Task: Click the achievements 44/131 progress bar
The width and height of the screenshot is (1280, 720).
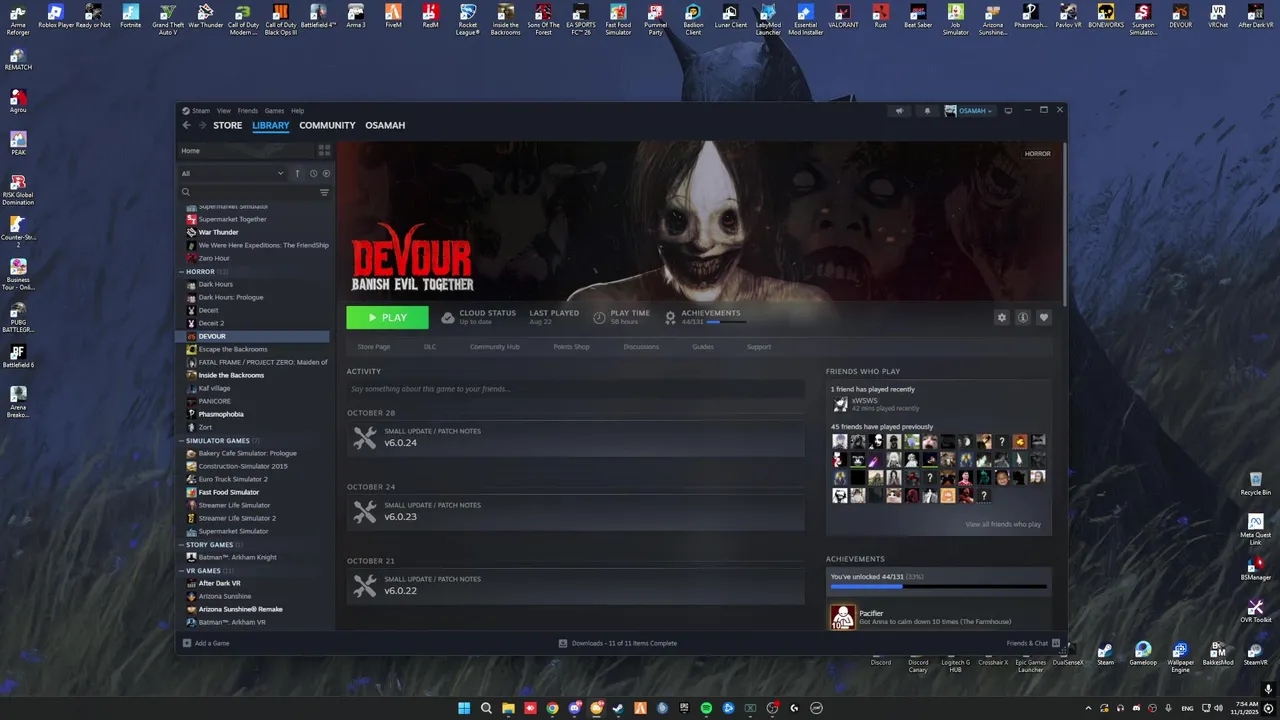Action: (938, 587)
